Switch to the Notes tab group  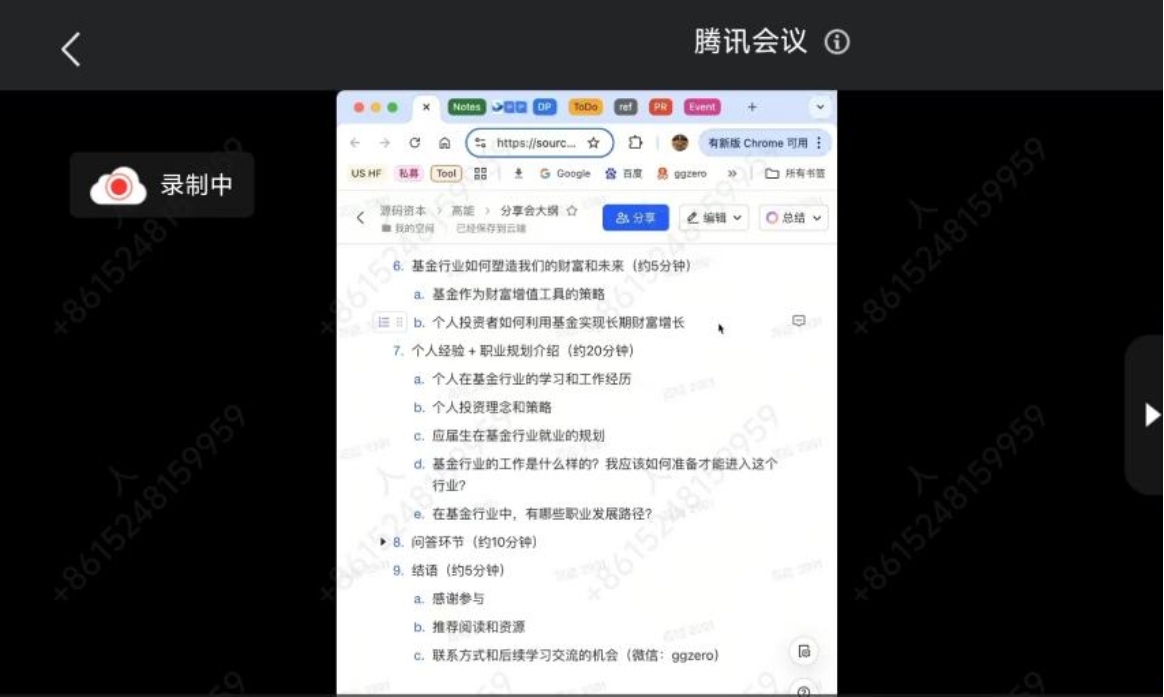point(466,107)
